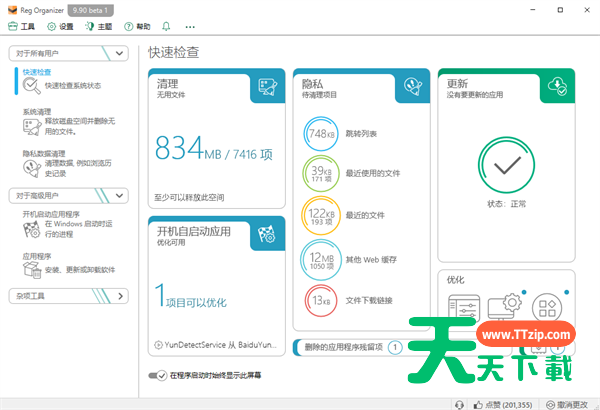Image resolution: width=600 pixels, height=410 pixels.
Task: Open 开机启动应用程序 in the sidebar
Action: [x=51, y=214]
